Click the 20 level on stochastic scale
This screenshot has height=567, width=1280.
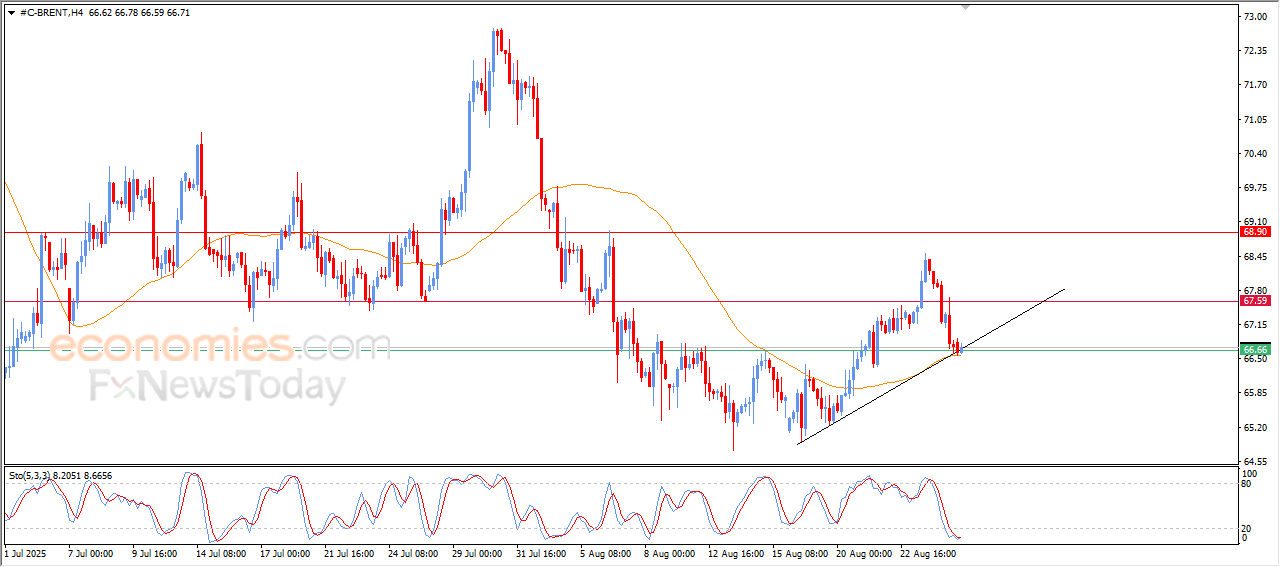coord(1247,528)
